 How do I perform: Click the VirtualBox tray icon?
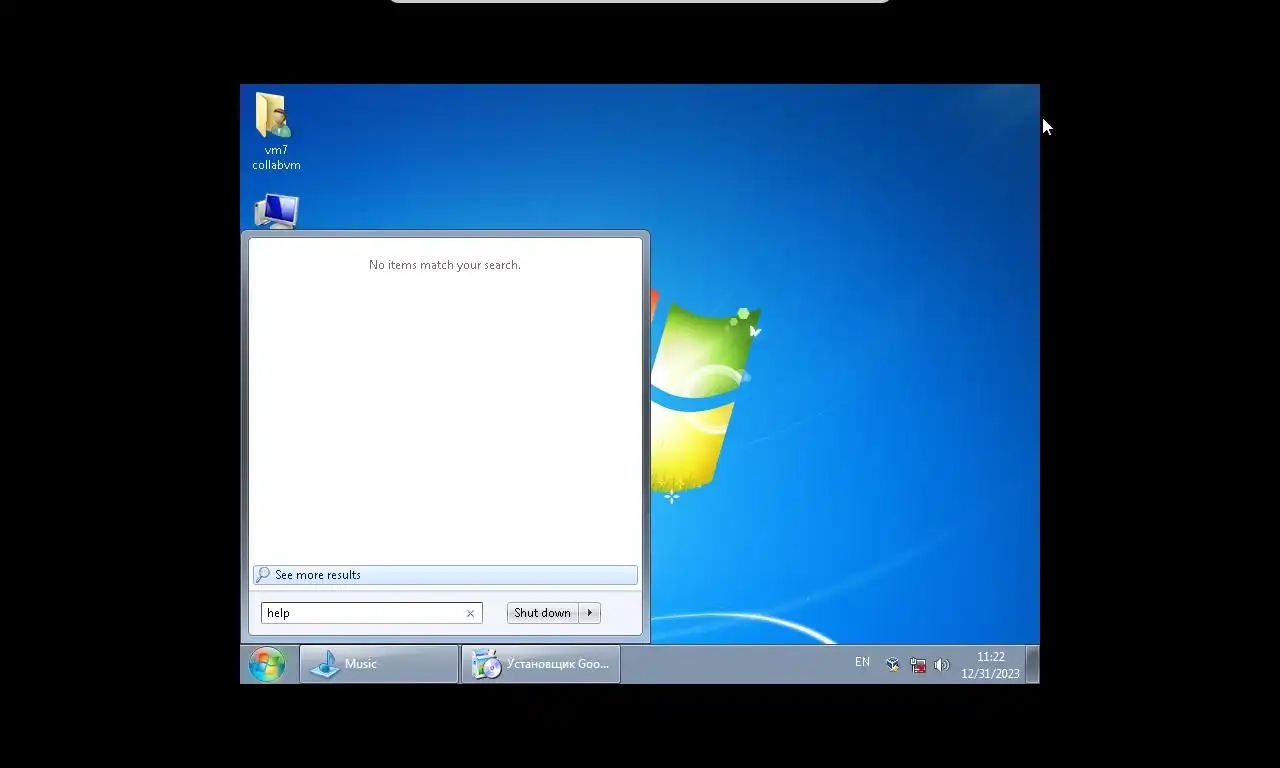click(893, 664)
